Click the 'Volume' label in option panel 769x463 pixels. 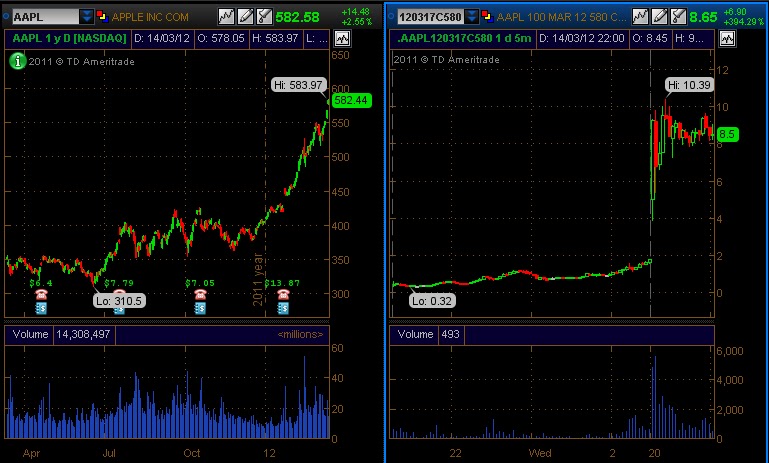(415, 334)
